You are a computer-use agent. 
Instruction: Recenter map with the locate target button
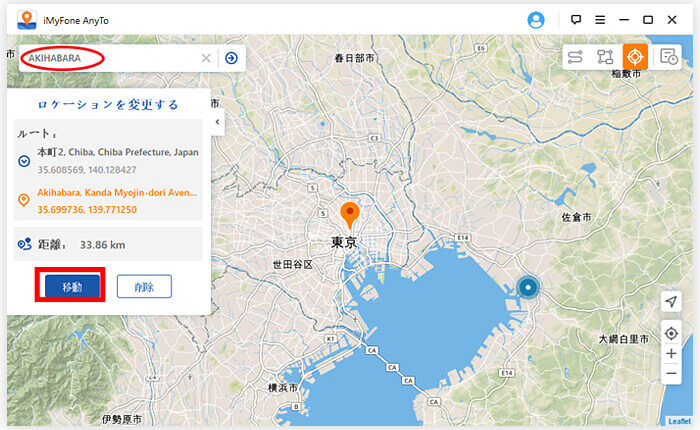(671, 333)
